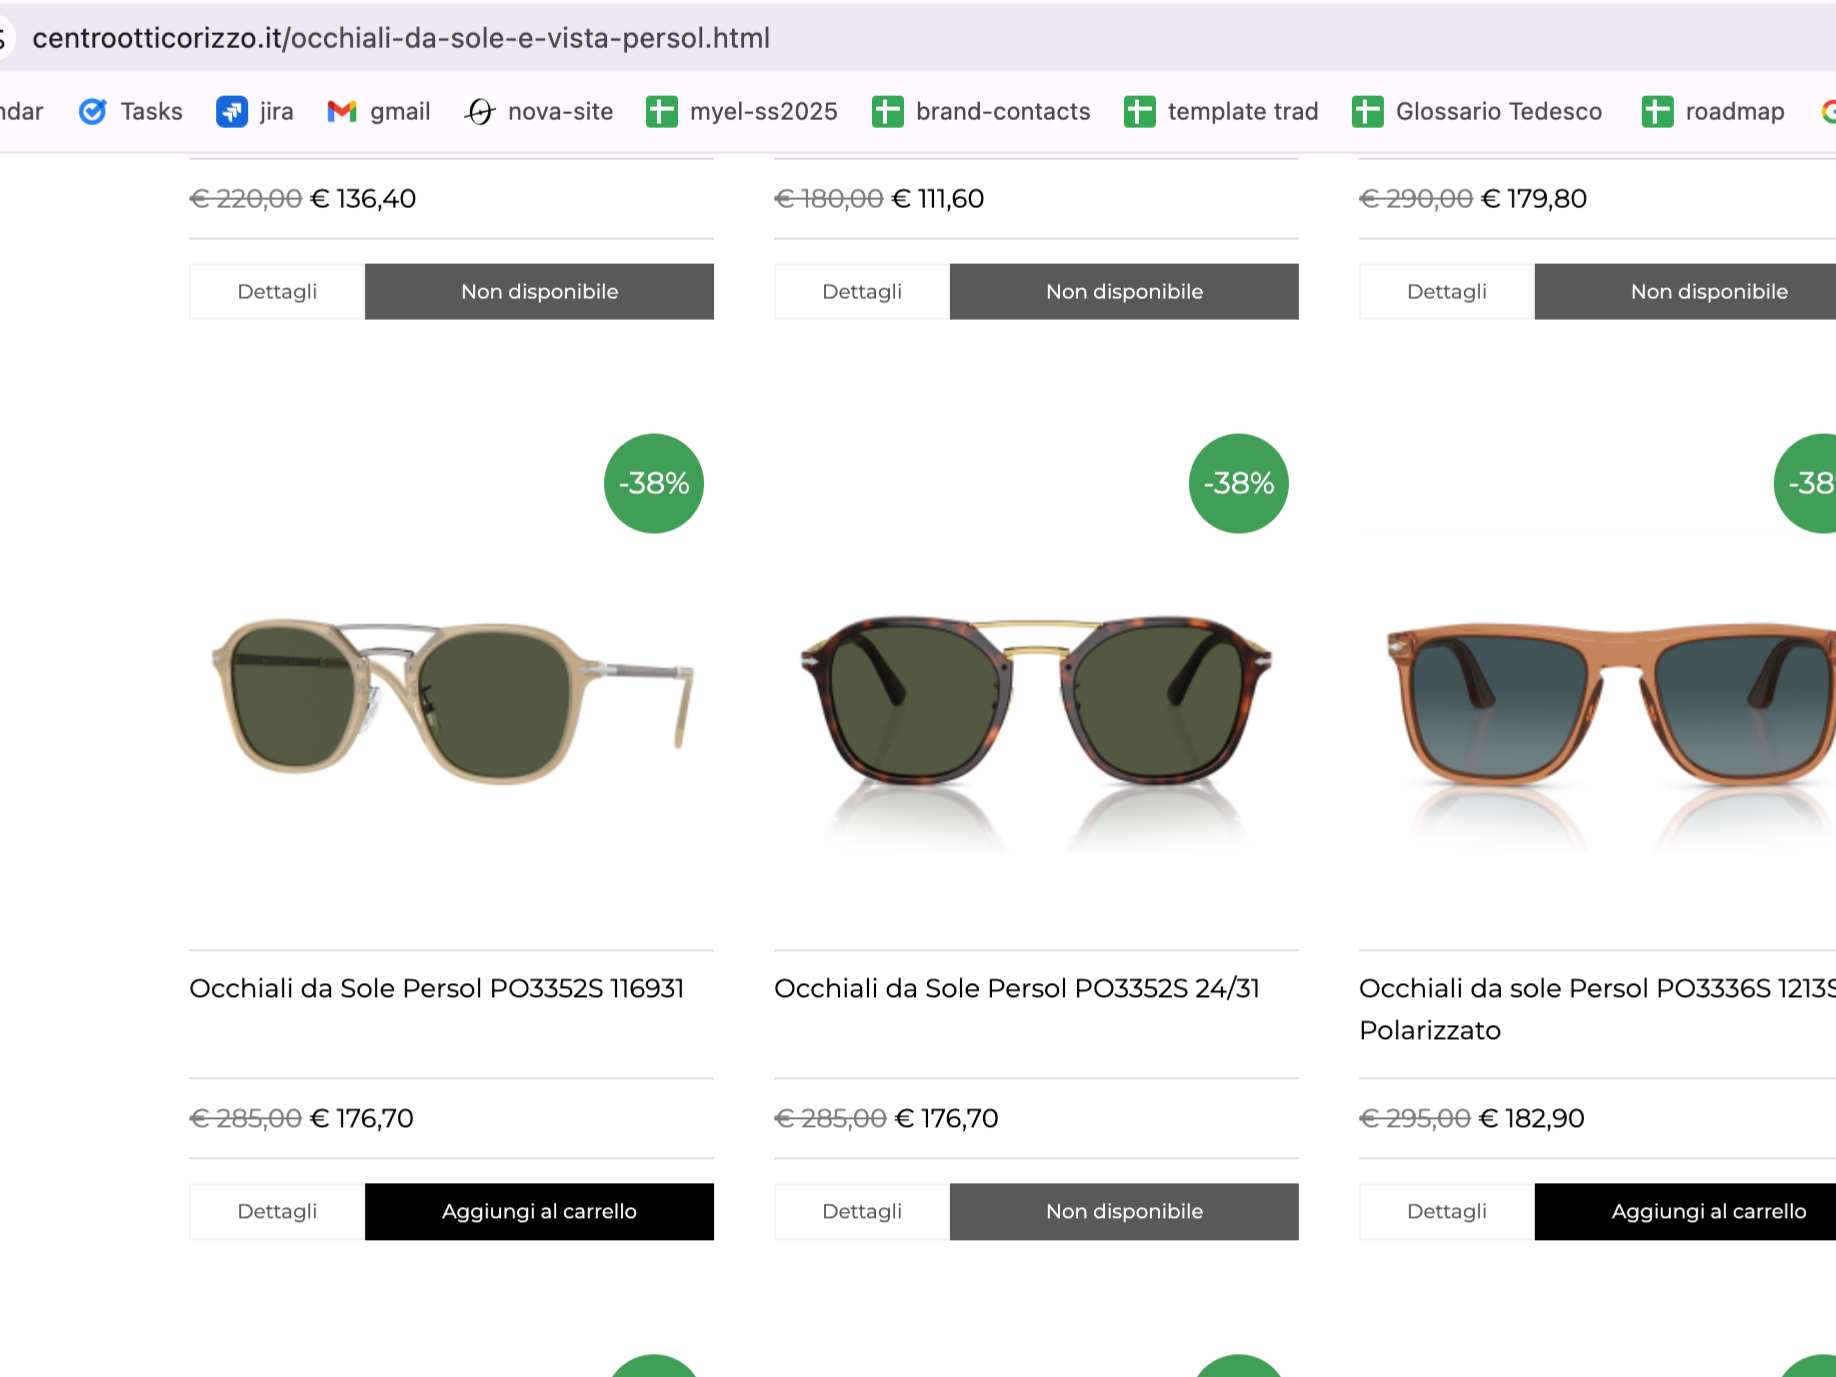Open the jira bookmark icon
Viewport: 1836px width, 1377px height.
(232, 111)
